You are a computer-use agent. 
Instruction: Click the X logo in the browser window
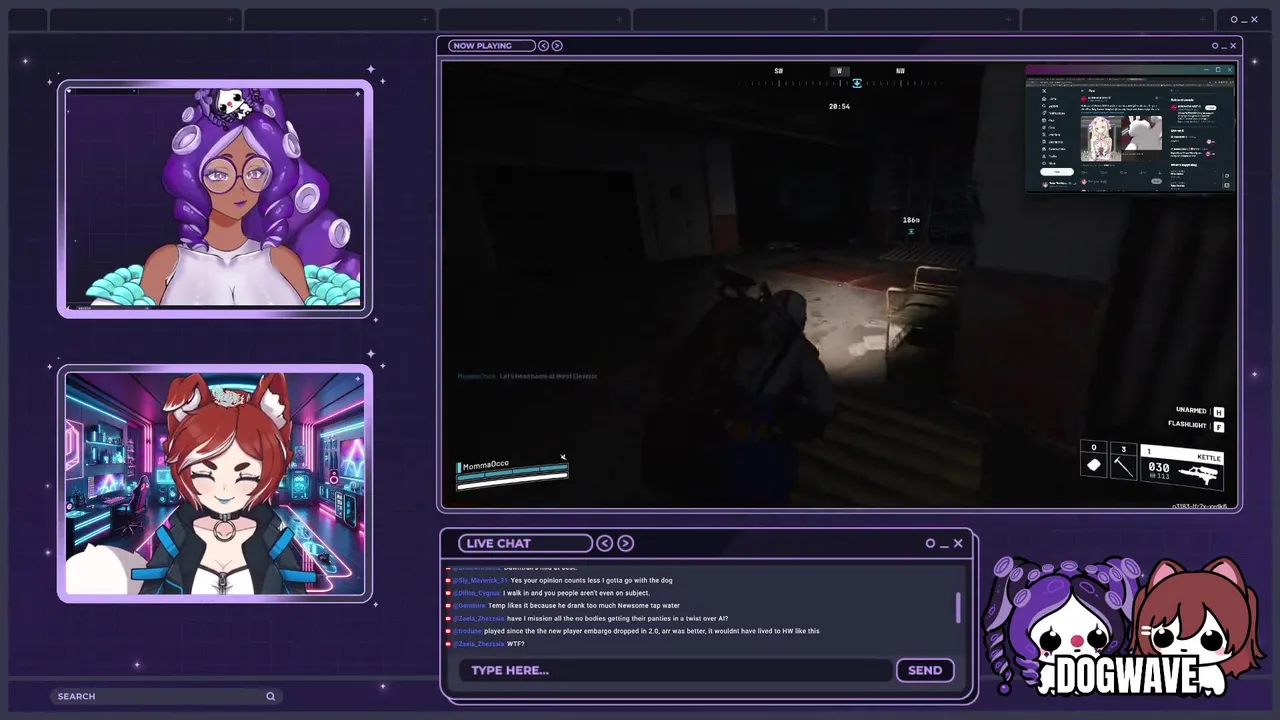point(1044,91)
